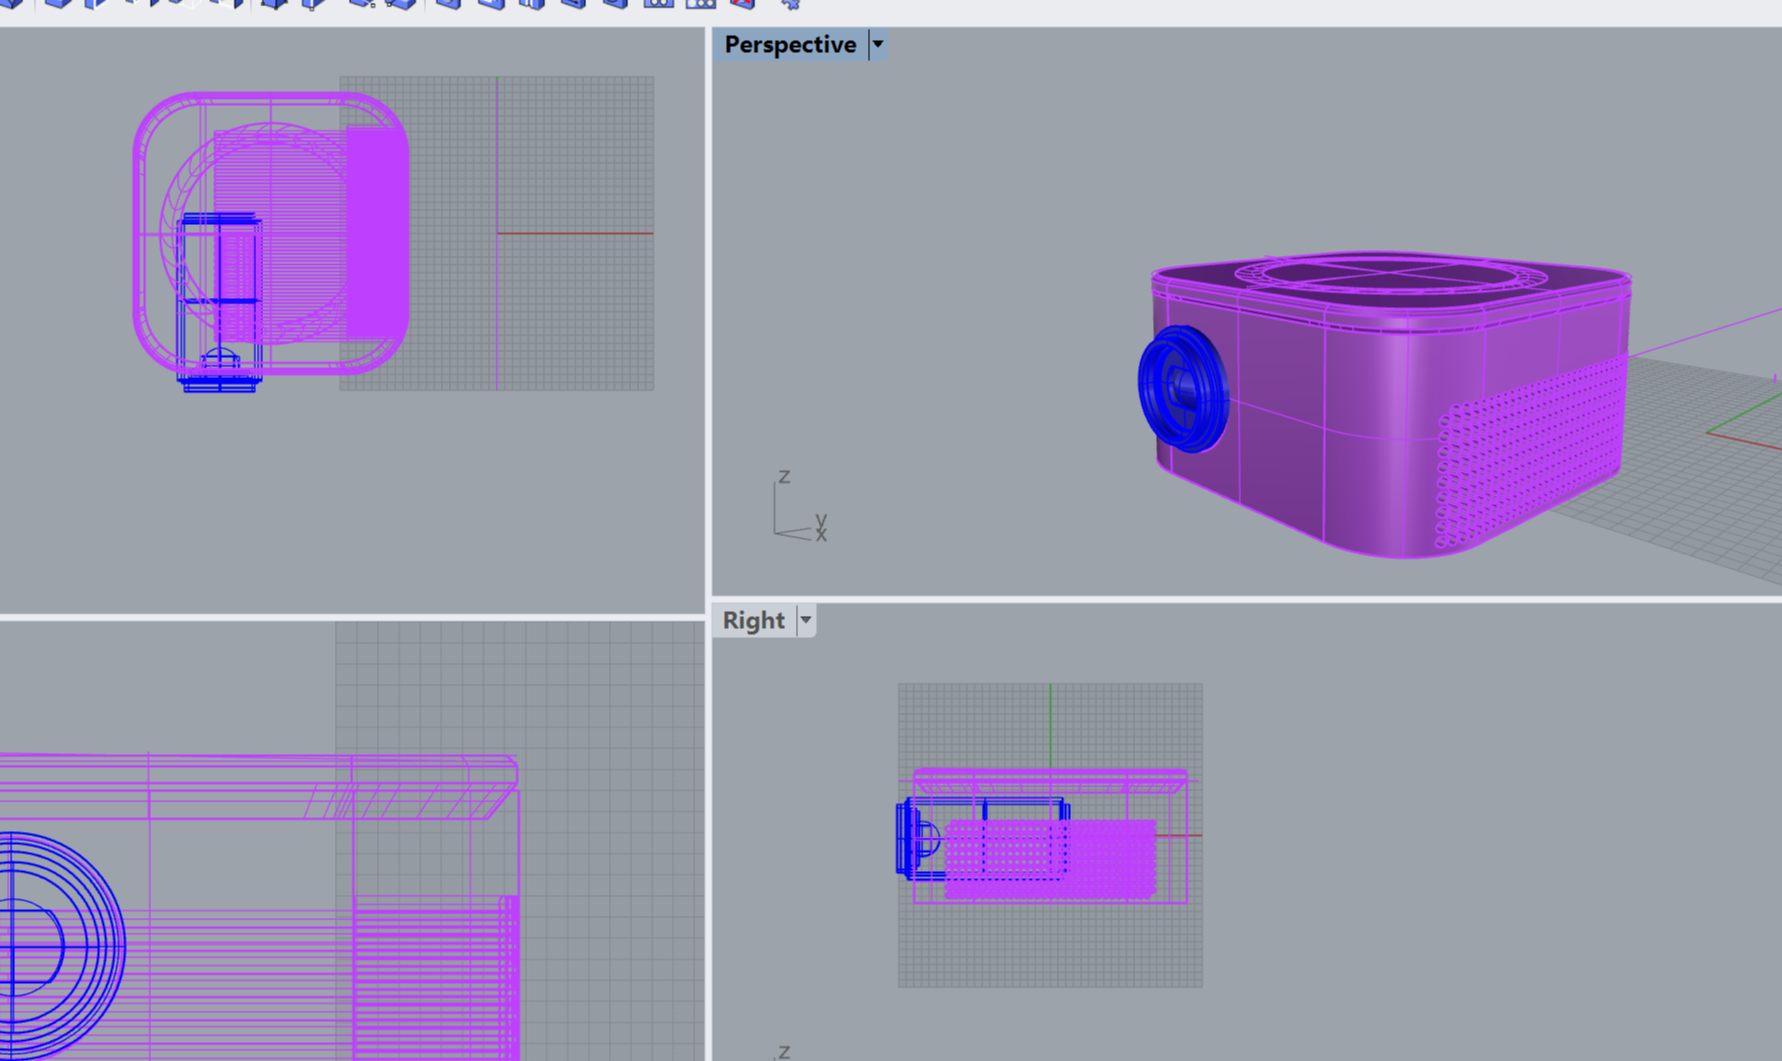Click the red-marked solid icon in the toolbar
The width and height of the screenshot is (1782, 1061).
[x=742, y=5]
